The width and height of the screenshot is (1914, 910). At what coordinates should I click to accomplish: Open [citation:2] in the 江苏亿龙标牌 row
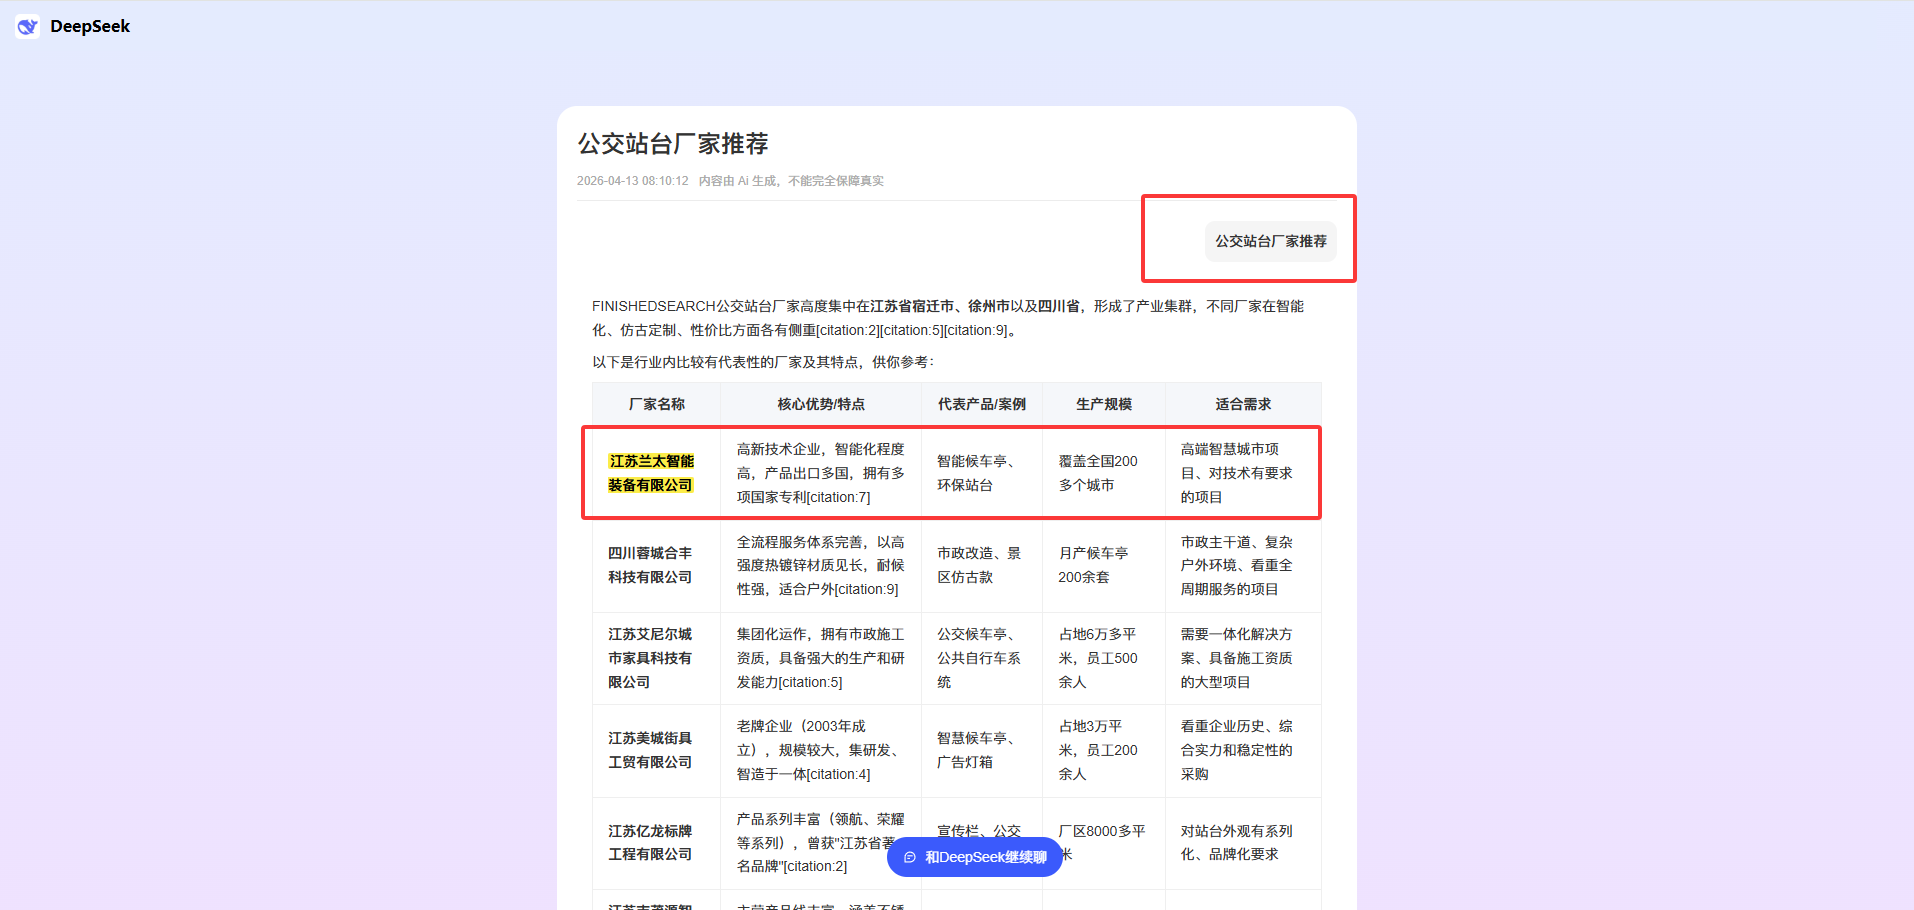coord(815,866)
